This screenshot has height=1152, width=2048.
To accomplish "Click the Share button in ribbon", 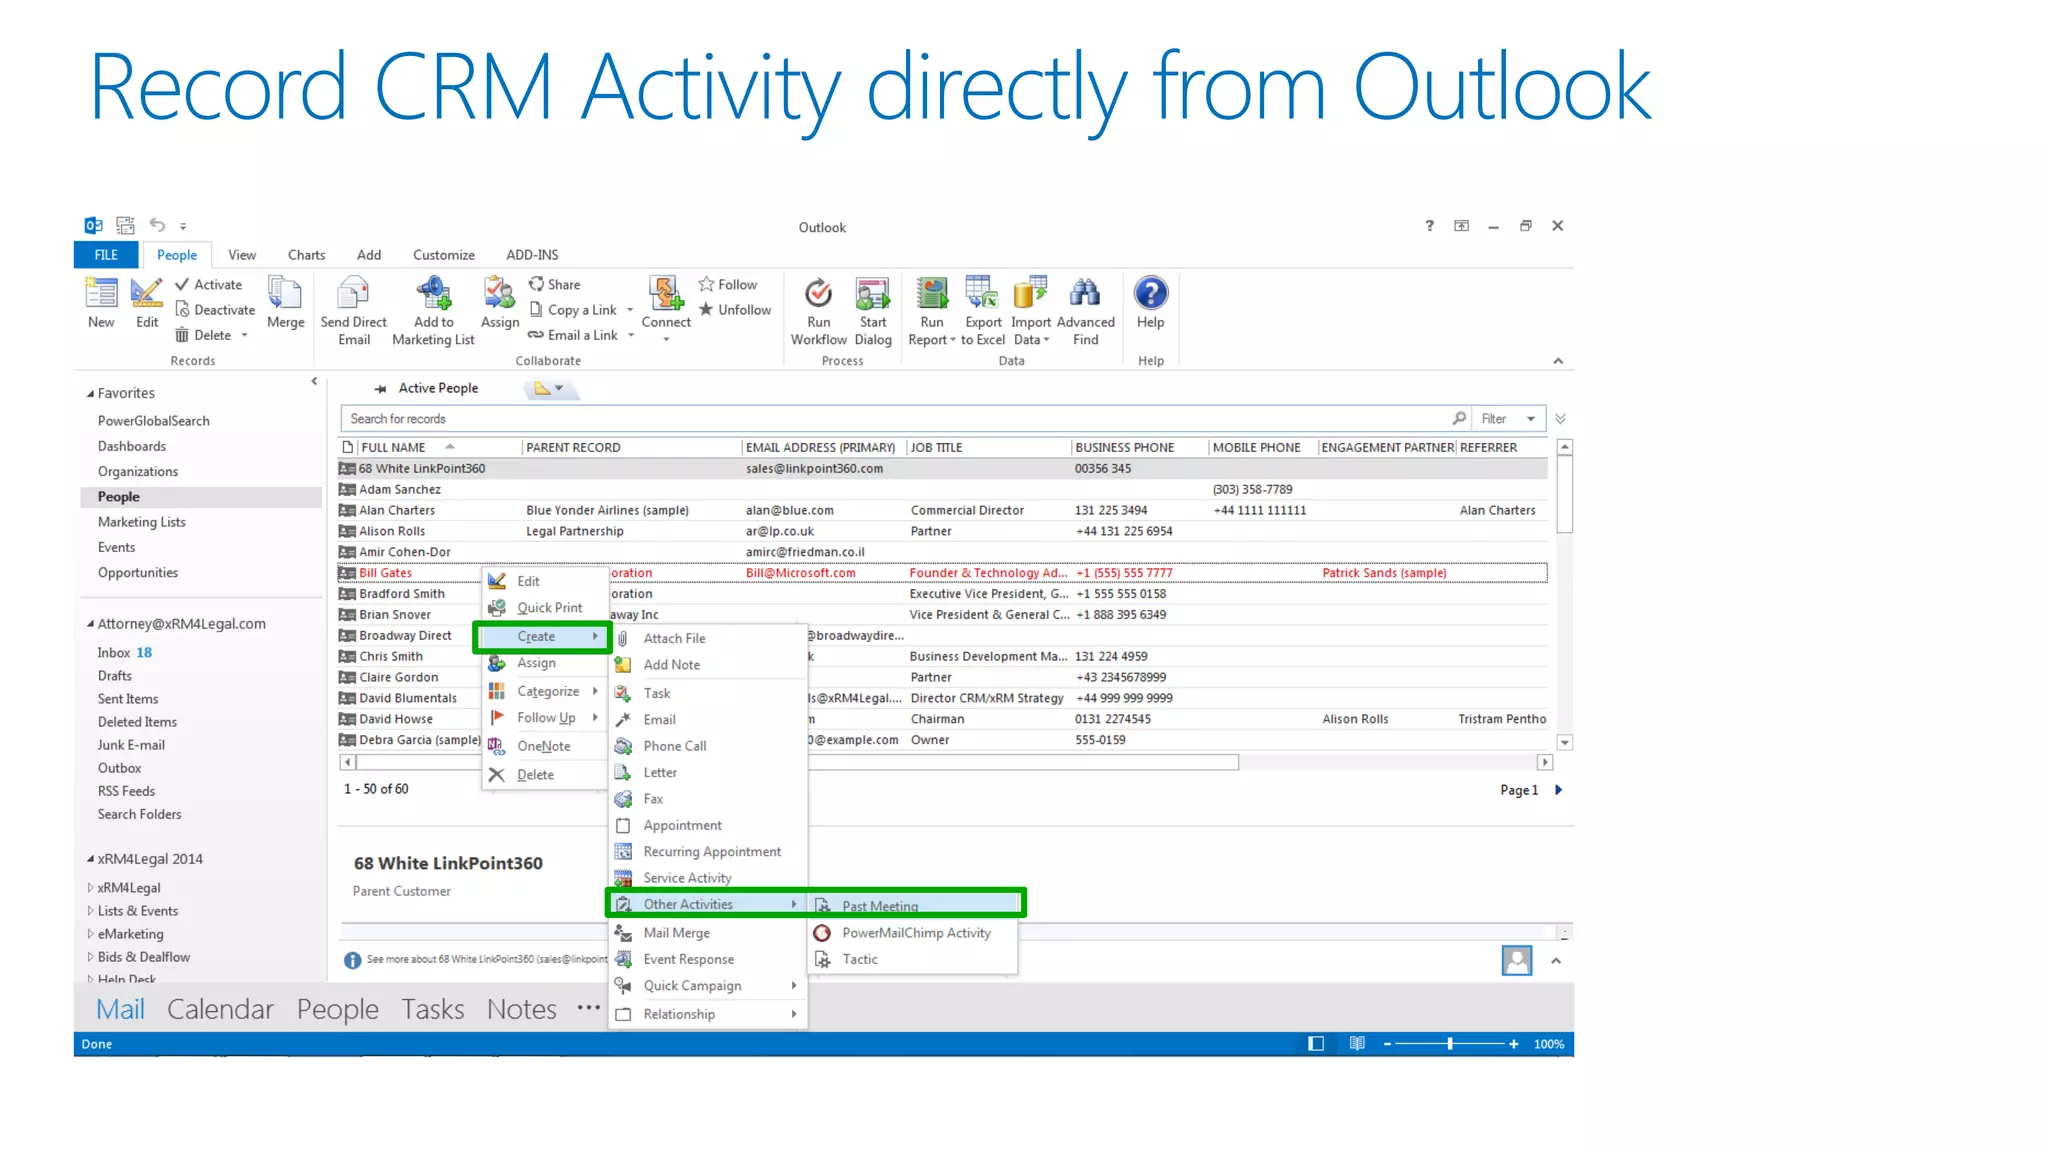I will (x=554, y=285).
